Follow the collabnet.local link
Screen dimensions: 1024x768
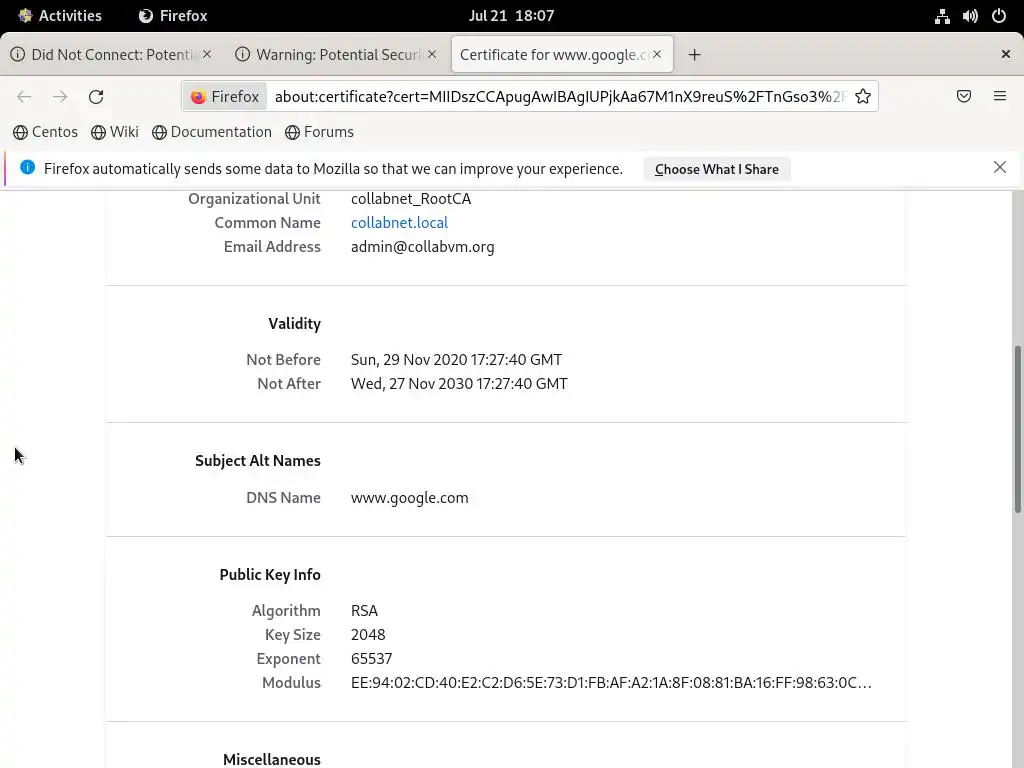pyautogui.click(x=399, y=223)
